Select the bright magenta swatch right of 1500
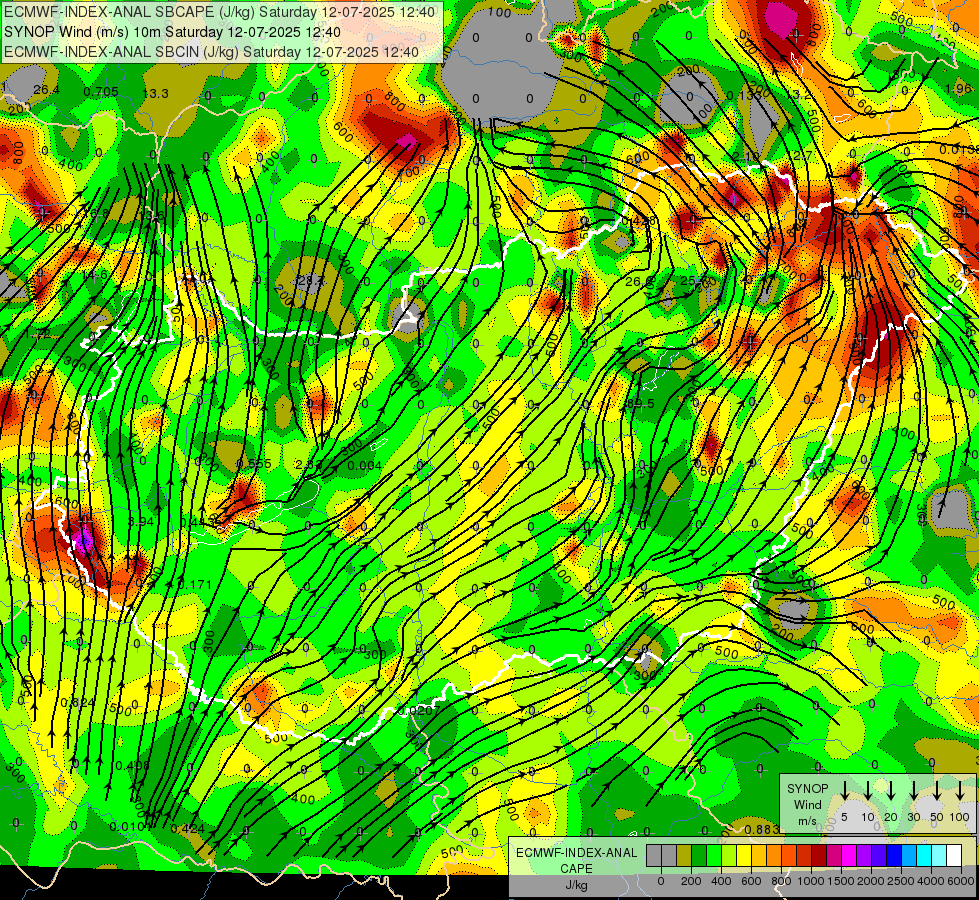This screenshot has height=900, width=979. coord(849,856)
